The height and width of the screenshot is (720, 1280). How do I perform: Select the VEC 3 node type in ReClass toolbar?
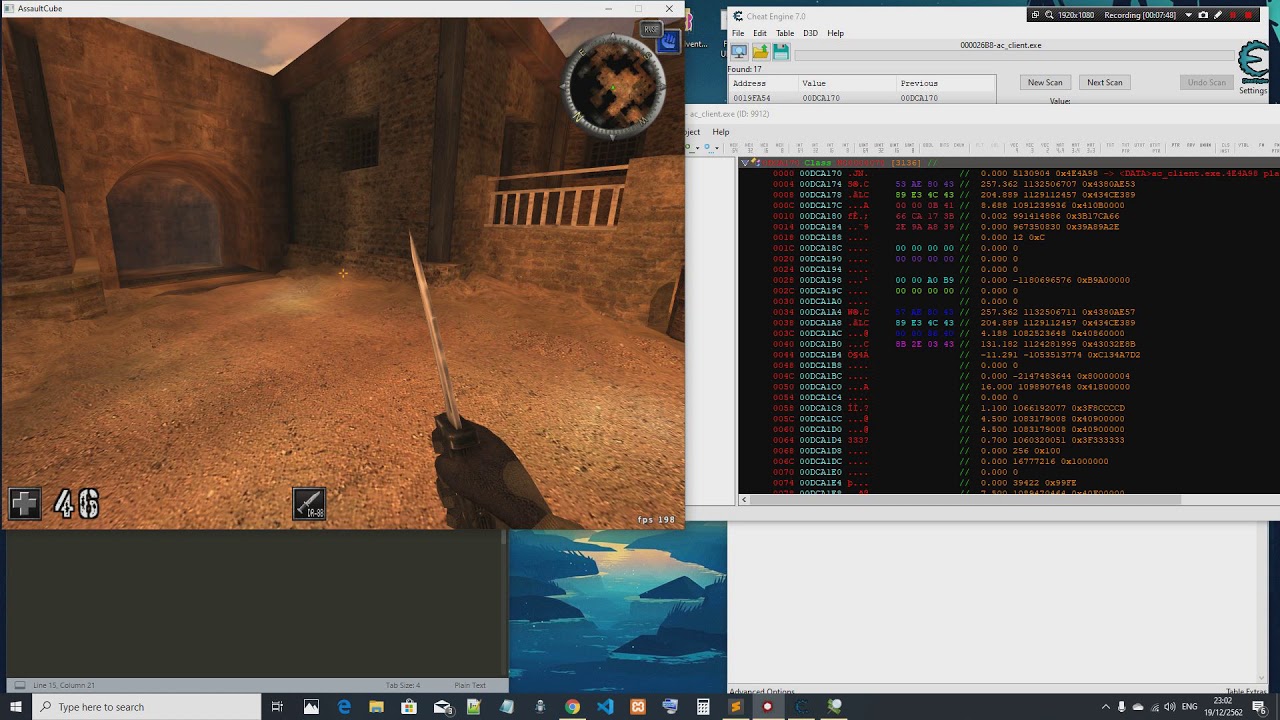tap(1029, 147)
